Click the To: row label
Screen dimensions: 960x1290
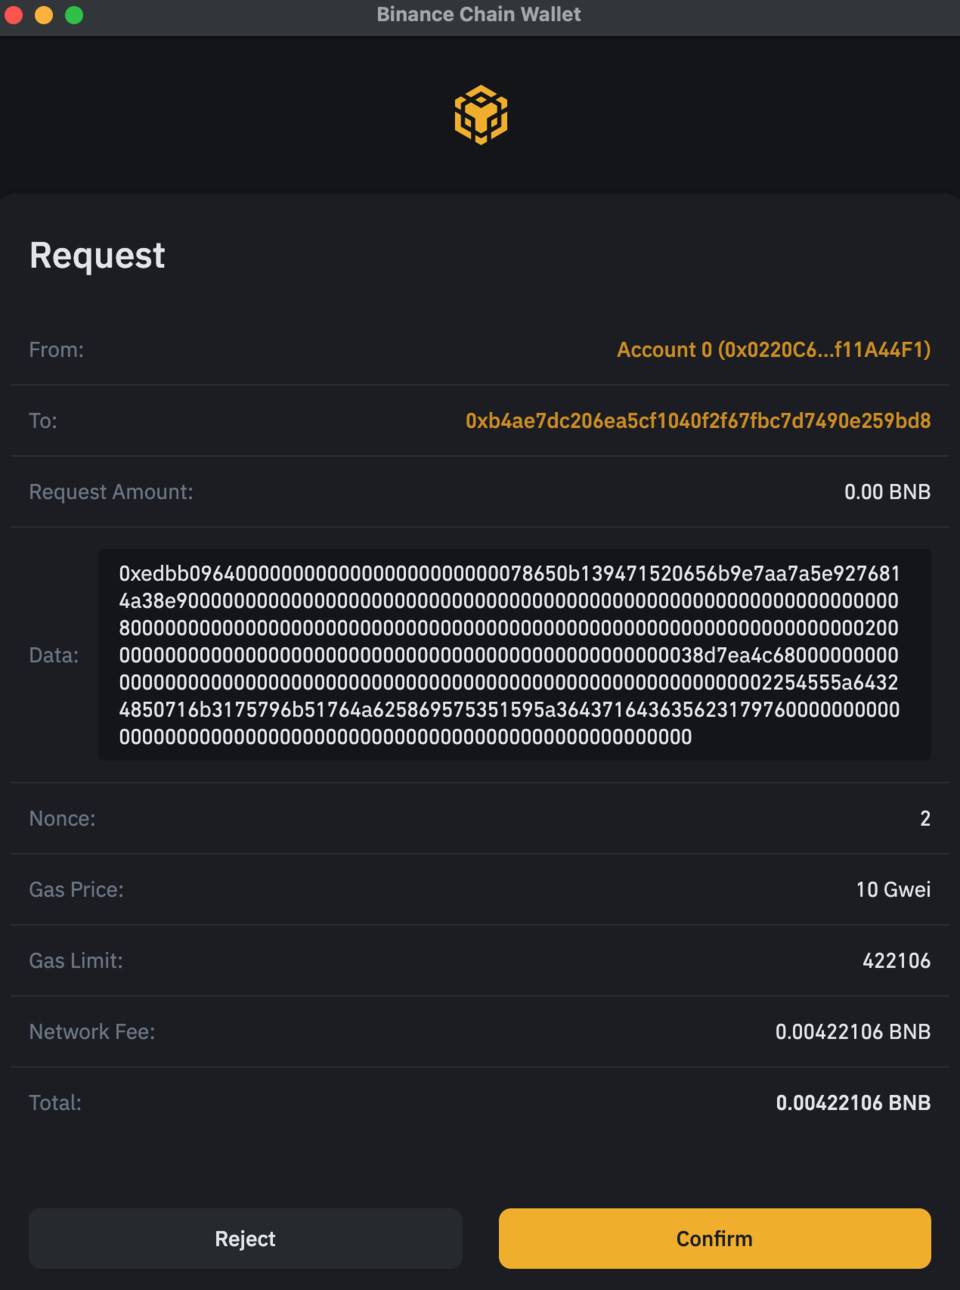point(43,420)
